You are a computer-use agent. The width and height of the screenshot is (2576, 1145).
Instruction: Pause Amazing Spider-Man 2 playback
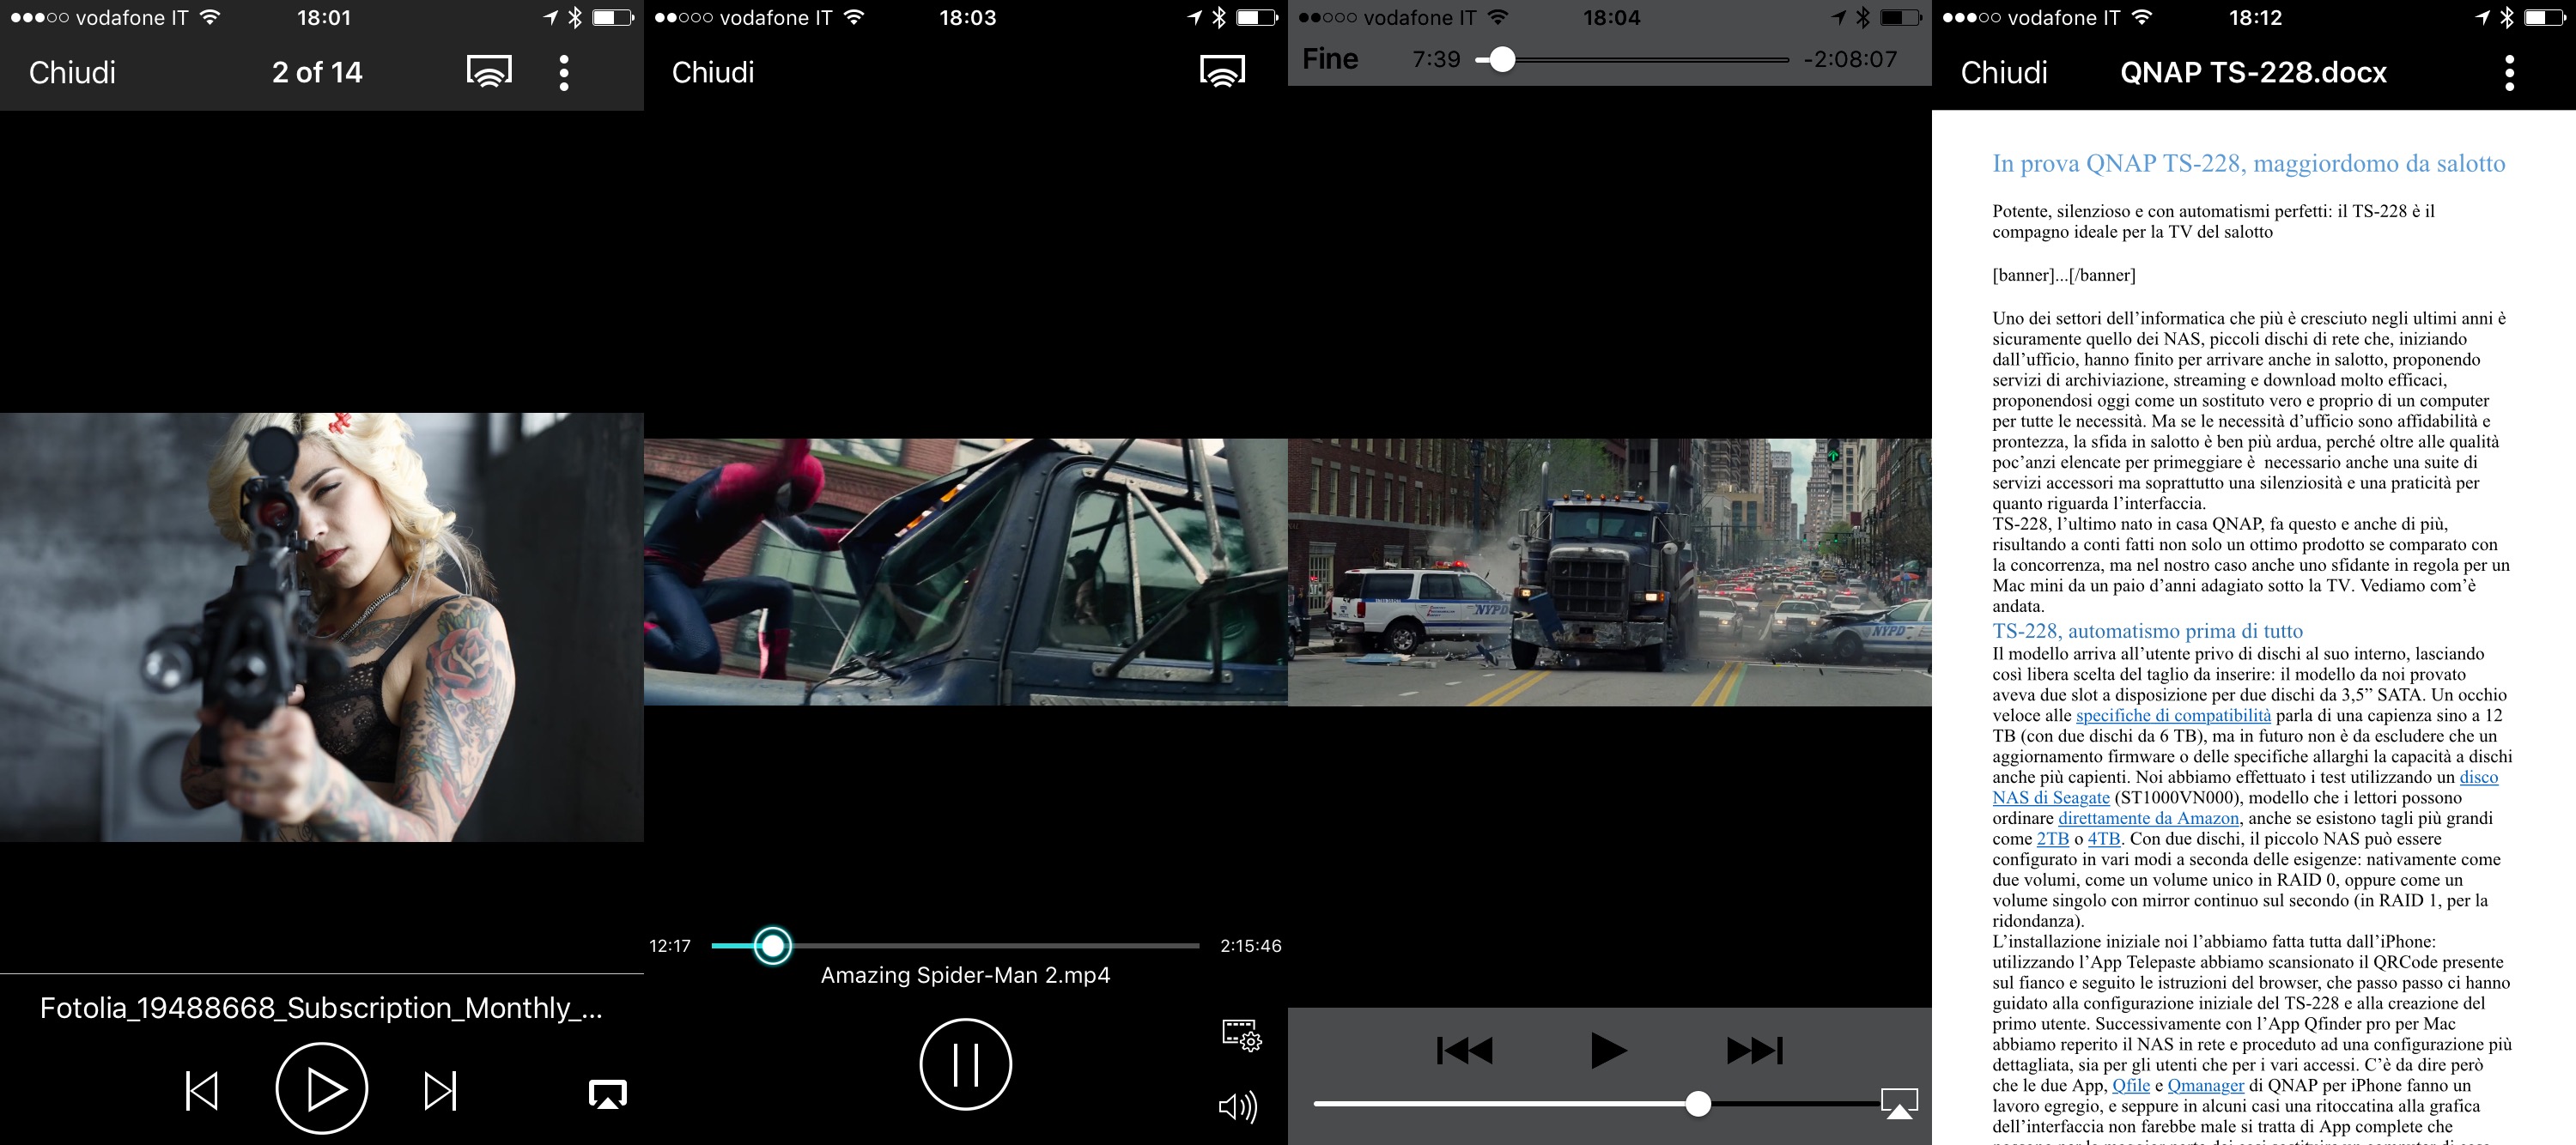965,1063
